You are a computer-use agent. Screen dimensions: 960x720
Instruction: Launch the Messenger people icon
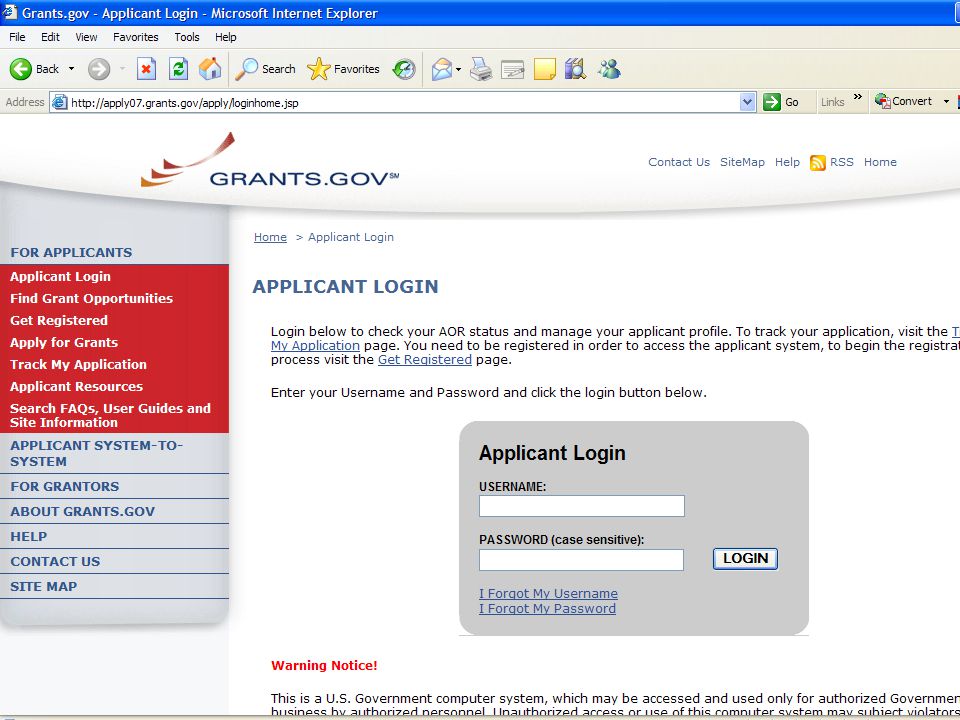point(609,69)
